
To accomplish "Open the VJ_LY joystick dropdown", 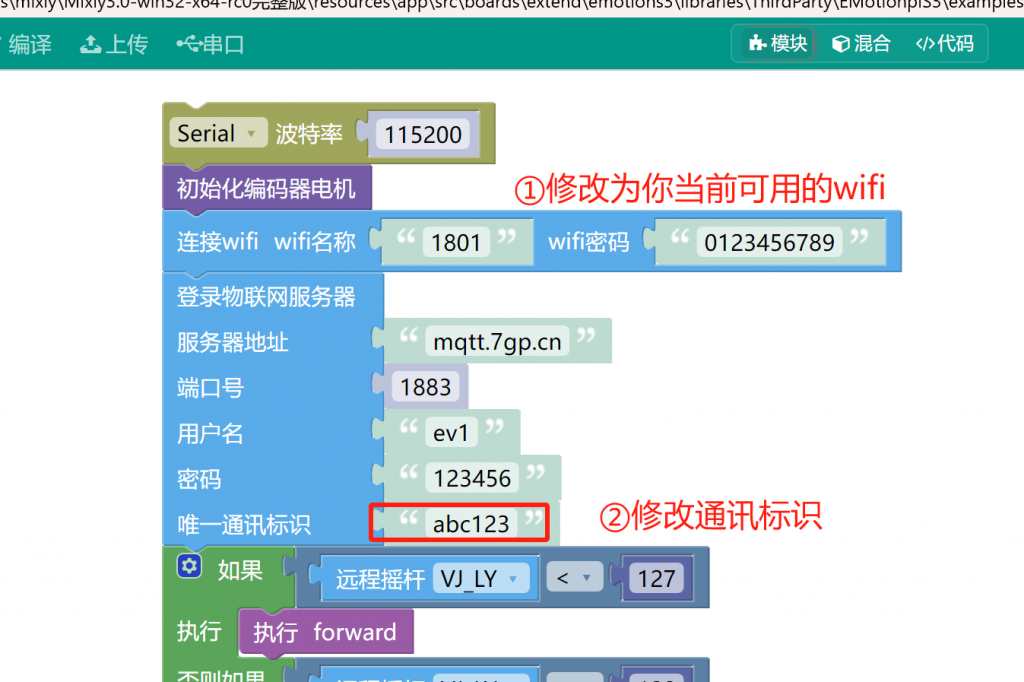I will click(481, 579).
